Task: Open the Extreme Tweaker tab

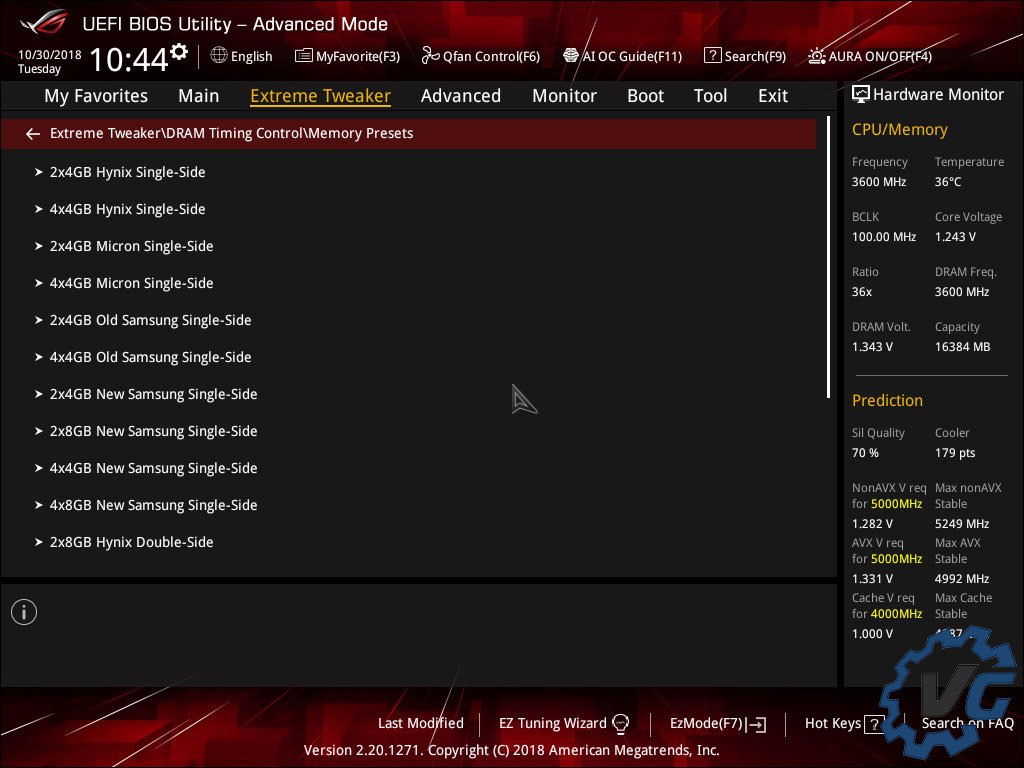Action: (x=320, y=96)
